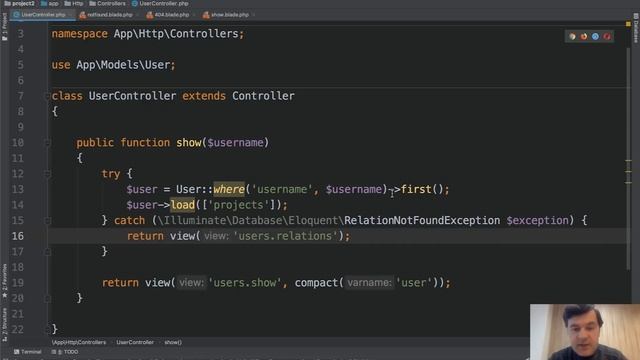Click the 'first()' call on line 13
640x360 pixels.
(x=422, y=189)
